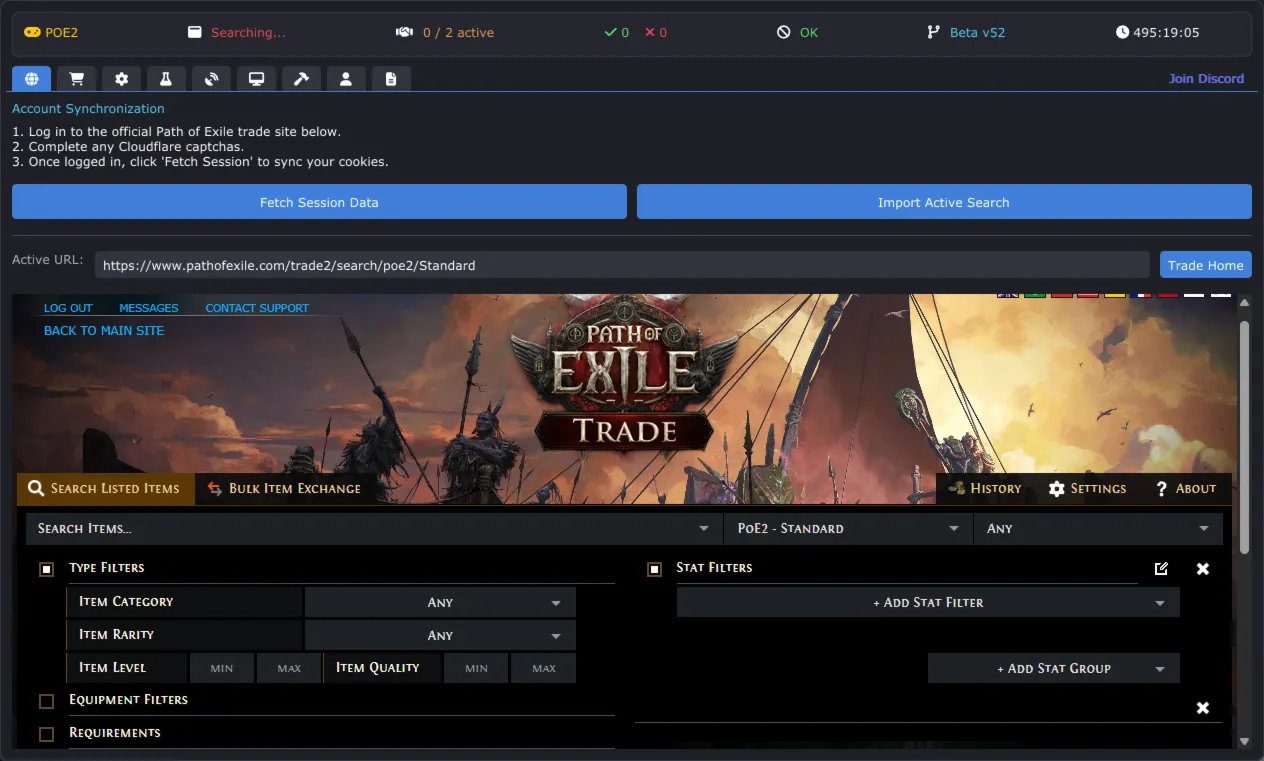The image size is (1264, 761).
Task: Click the Path of Exile Trade logo
Action: [624, 375]
